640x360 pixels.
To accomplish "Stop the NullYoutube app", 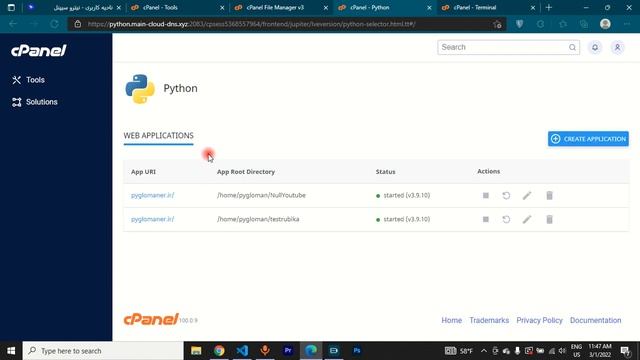I will (x=486, y=196).
